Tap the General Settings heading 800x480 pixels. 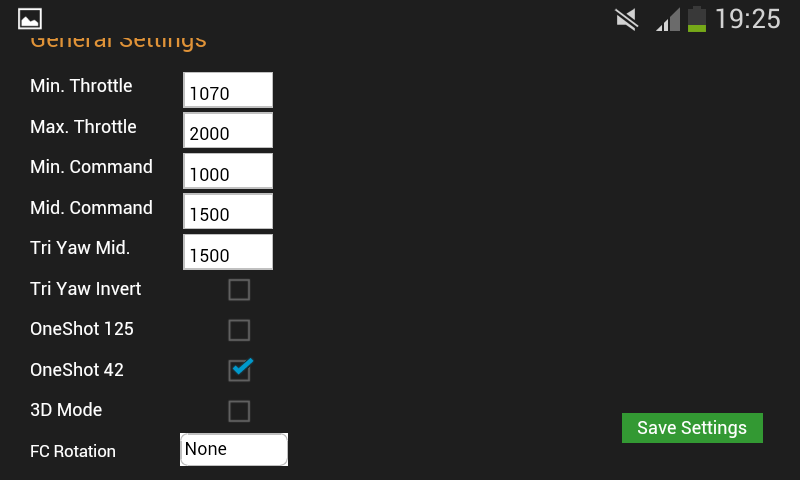[x=118, y=40]
